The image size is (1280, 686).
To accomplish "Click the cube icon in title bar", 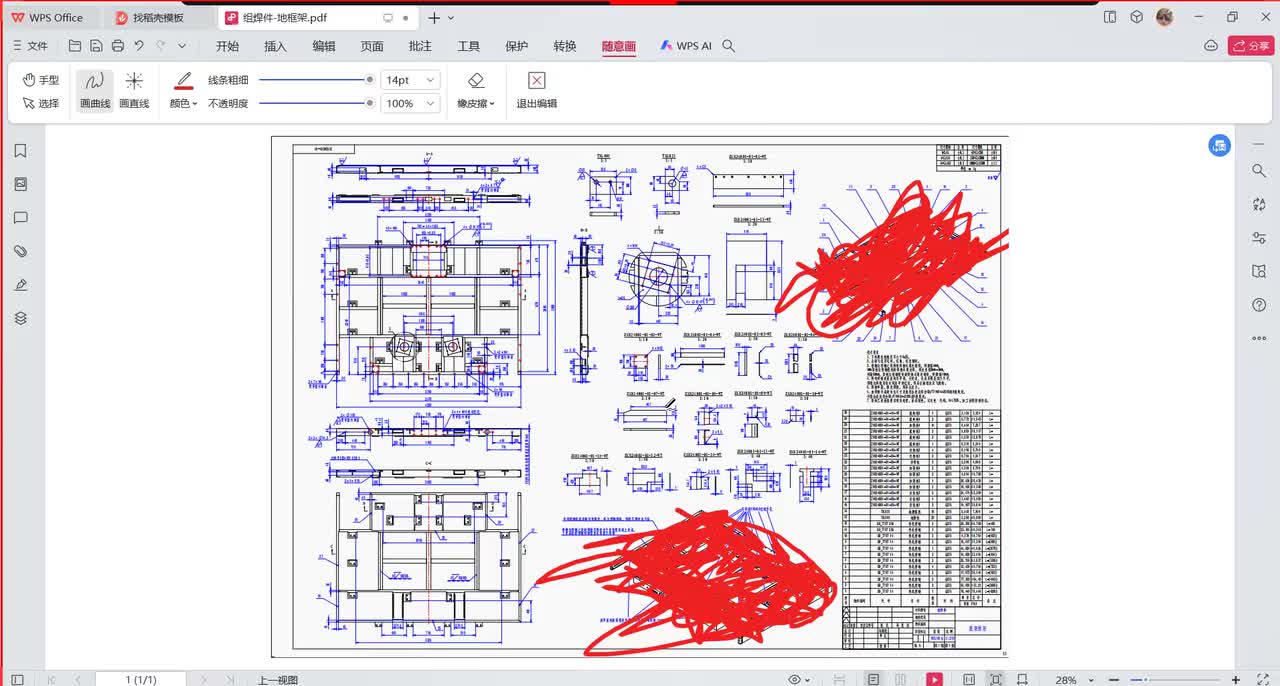I will (1137, 17).
